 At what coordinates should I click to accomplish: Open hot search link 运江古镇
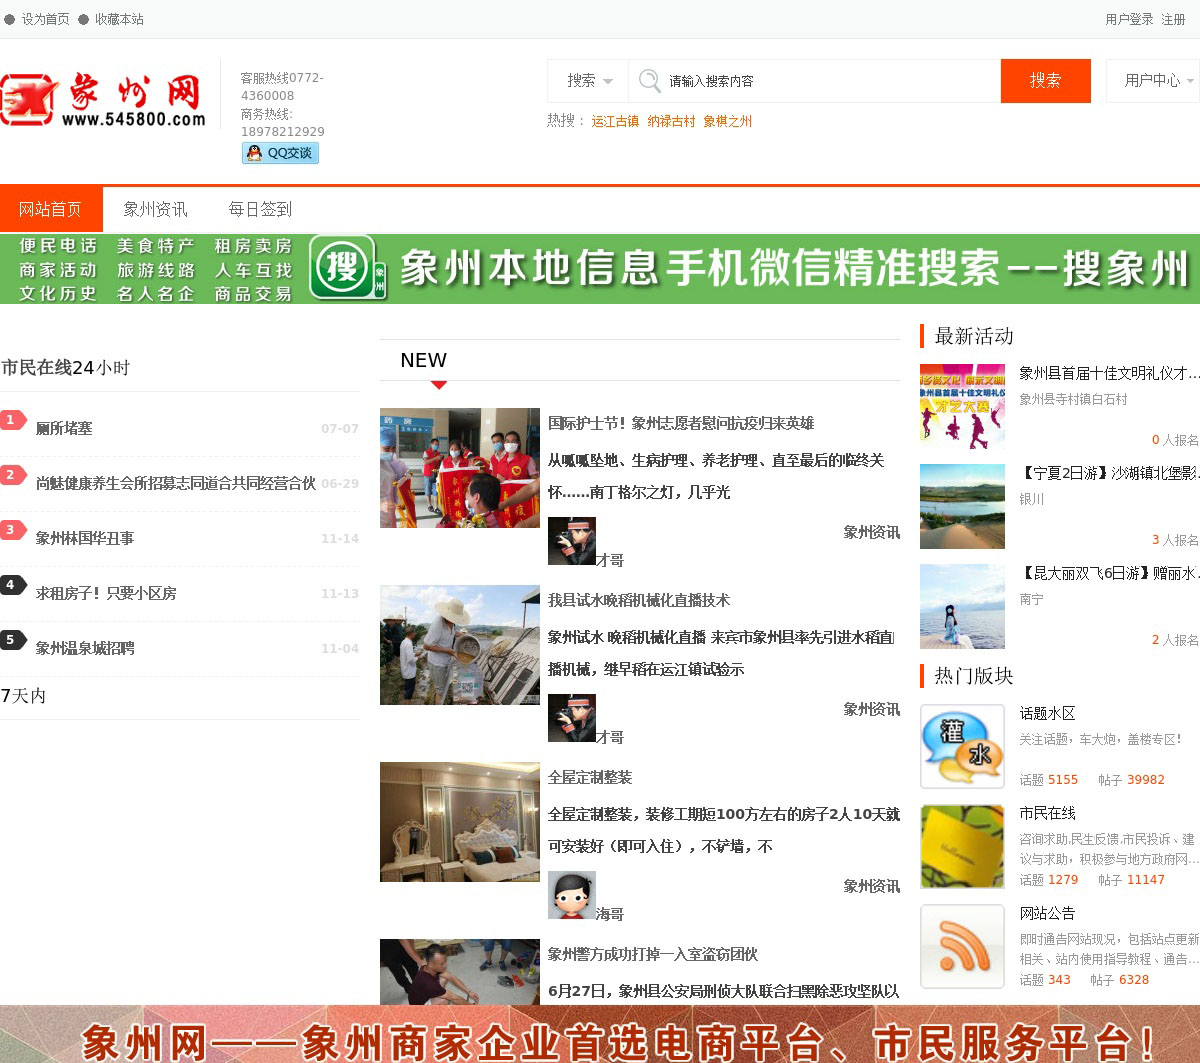pyautogui.click(x=615, y=121)
